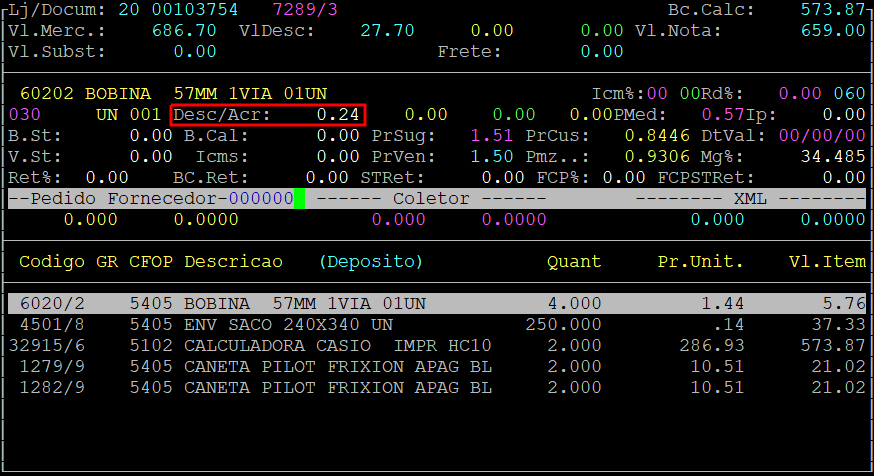Click the Vl.Nota total 659.00
The image size is (874, 476).
coord(833,30)
